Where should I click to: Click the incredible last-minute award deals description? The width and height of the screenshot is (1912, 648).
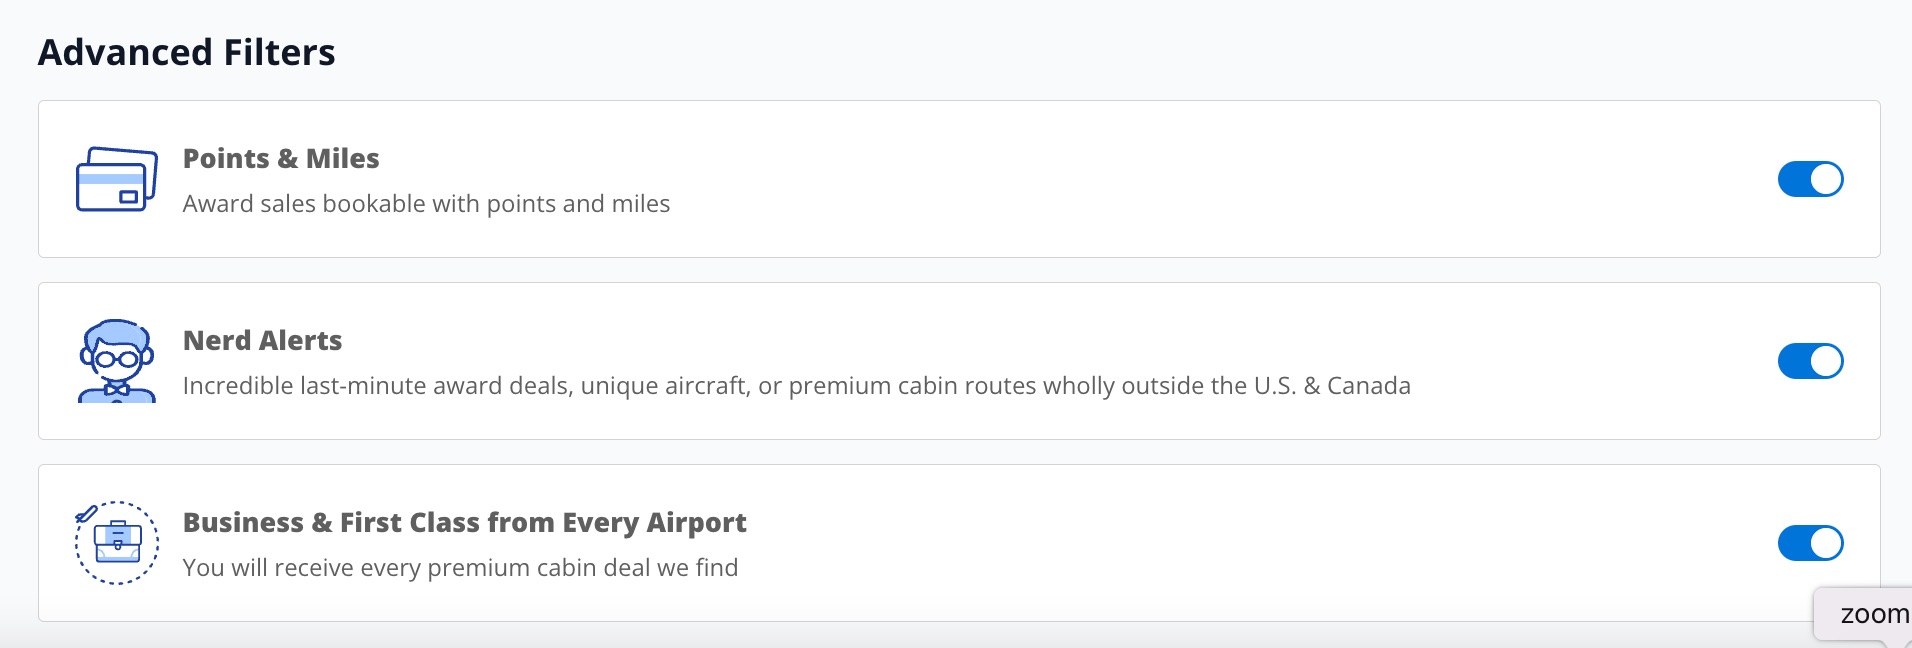(797, 385)
